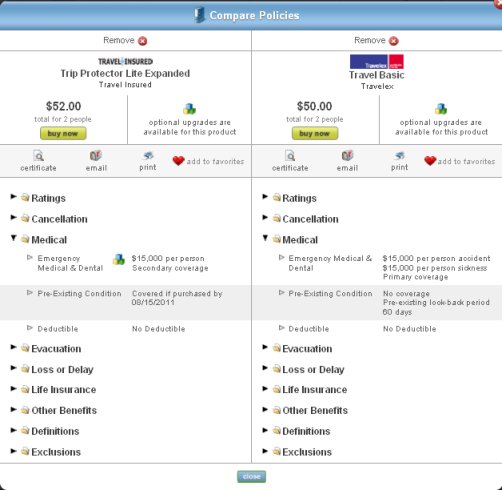This screenshot has height=490, width=502.
Task: Buy Travel Basic for $50.00
Action: 315,133
